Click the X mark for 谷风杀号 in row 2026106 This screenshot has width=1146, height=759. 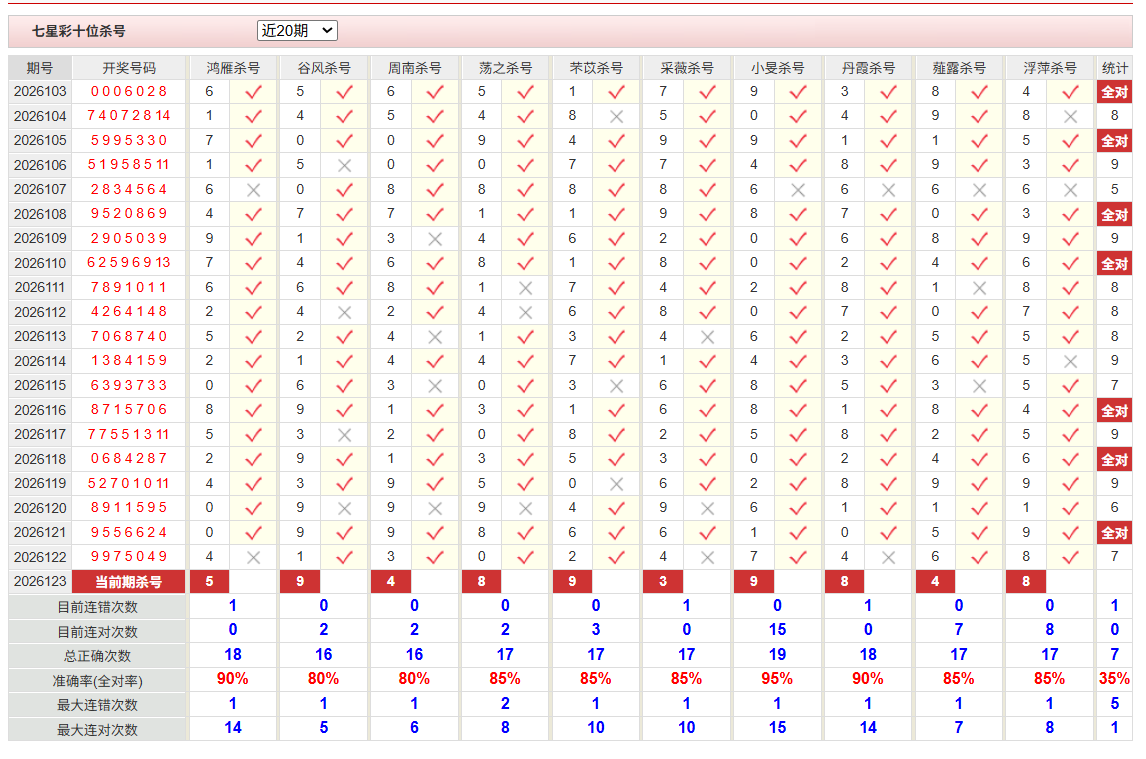click(x=344, y=165)
